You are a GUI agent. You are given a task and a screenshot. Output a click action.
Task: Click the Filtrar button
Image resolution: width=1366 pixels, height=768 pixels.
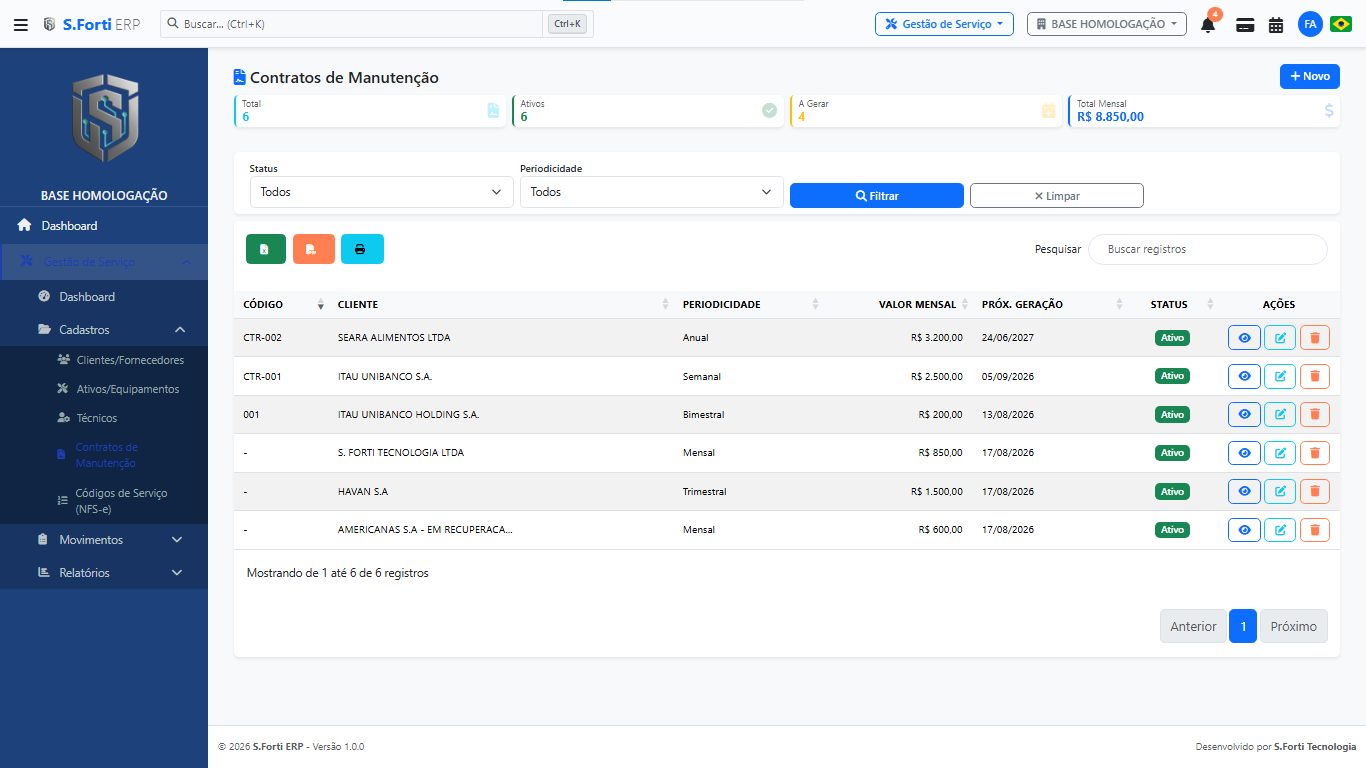point(877,196)
